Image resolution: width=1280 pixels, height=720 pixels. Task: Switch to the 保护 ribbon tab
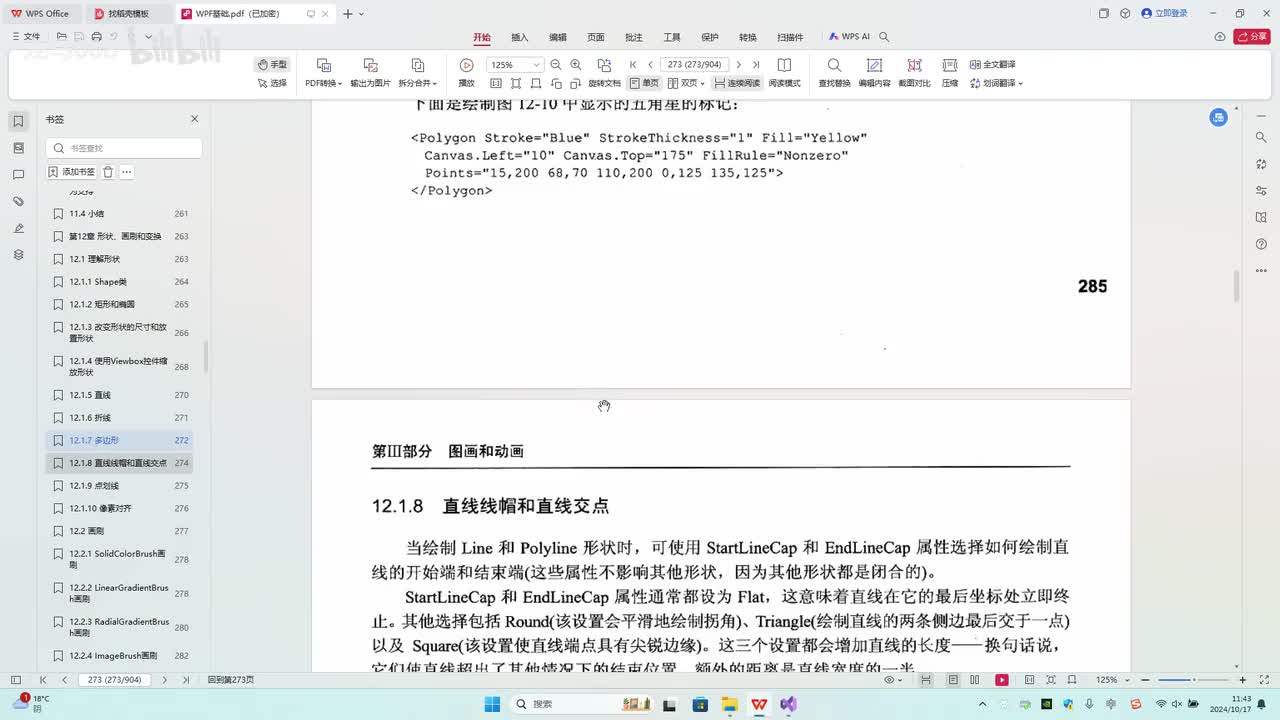coord(710,37)
